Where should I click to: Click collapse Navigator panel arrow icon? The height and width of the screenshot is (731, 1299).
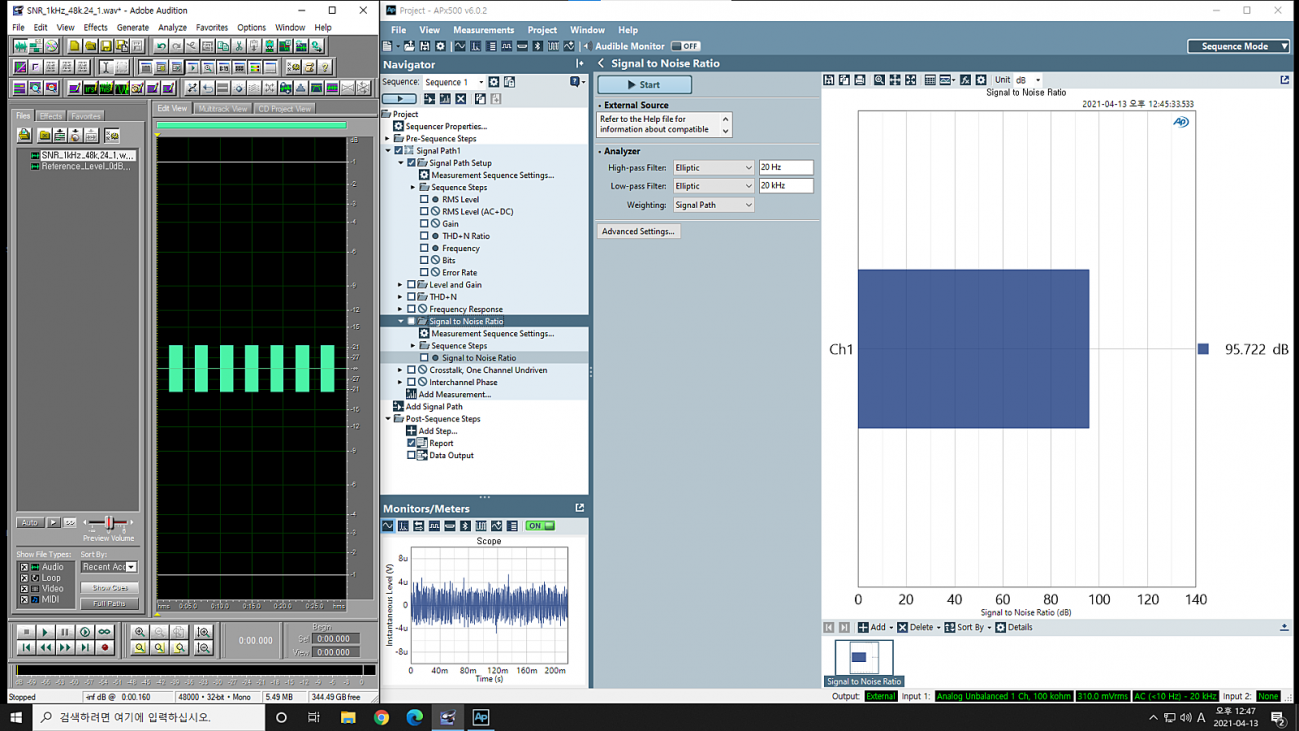pos(579,64)
